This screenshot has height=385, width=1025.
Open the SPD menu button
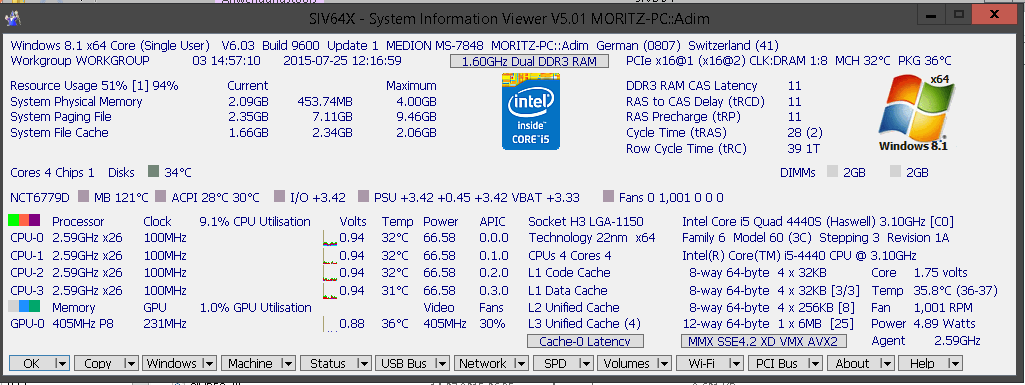point(556,363)
